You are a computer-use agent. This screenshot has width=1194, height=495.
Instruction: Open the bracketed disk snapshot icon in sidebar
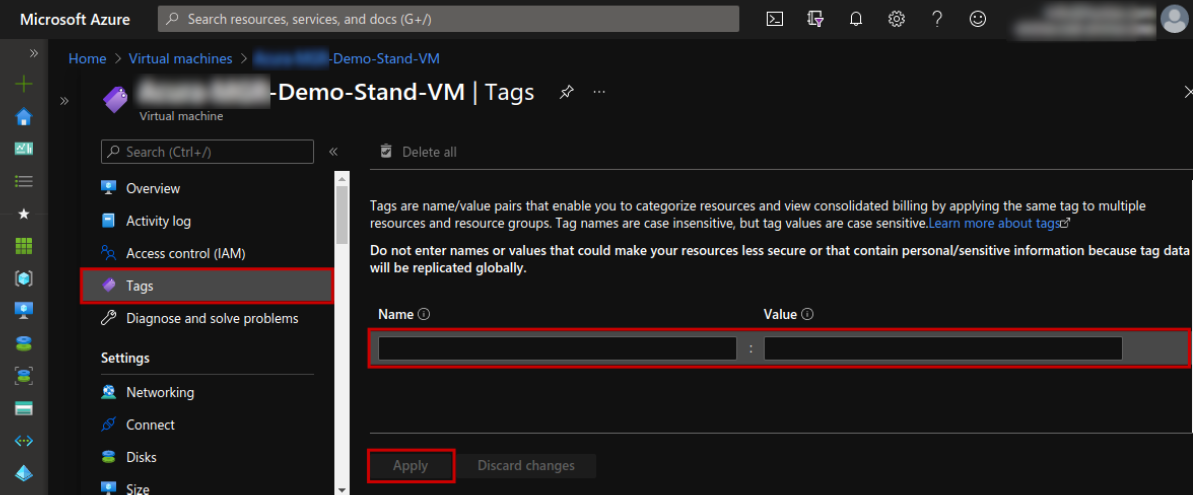coord(24,375)
